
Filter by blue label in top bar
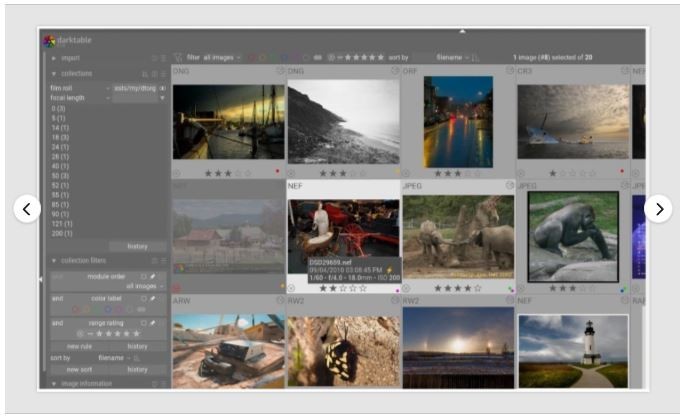(284, 57)
